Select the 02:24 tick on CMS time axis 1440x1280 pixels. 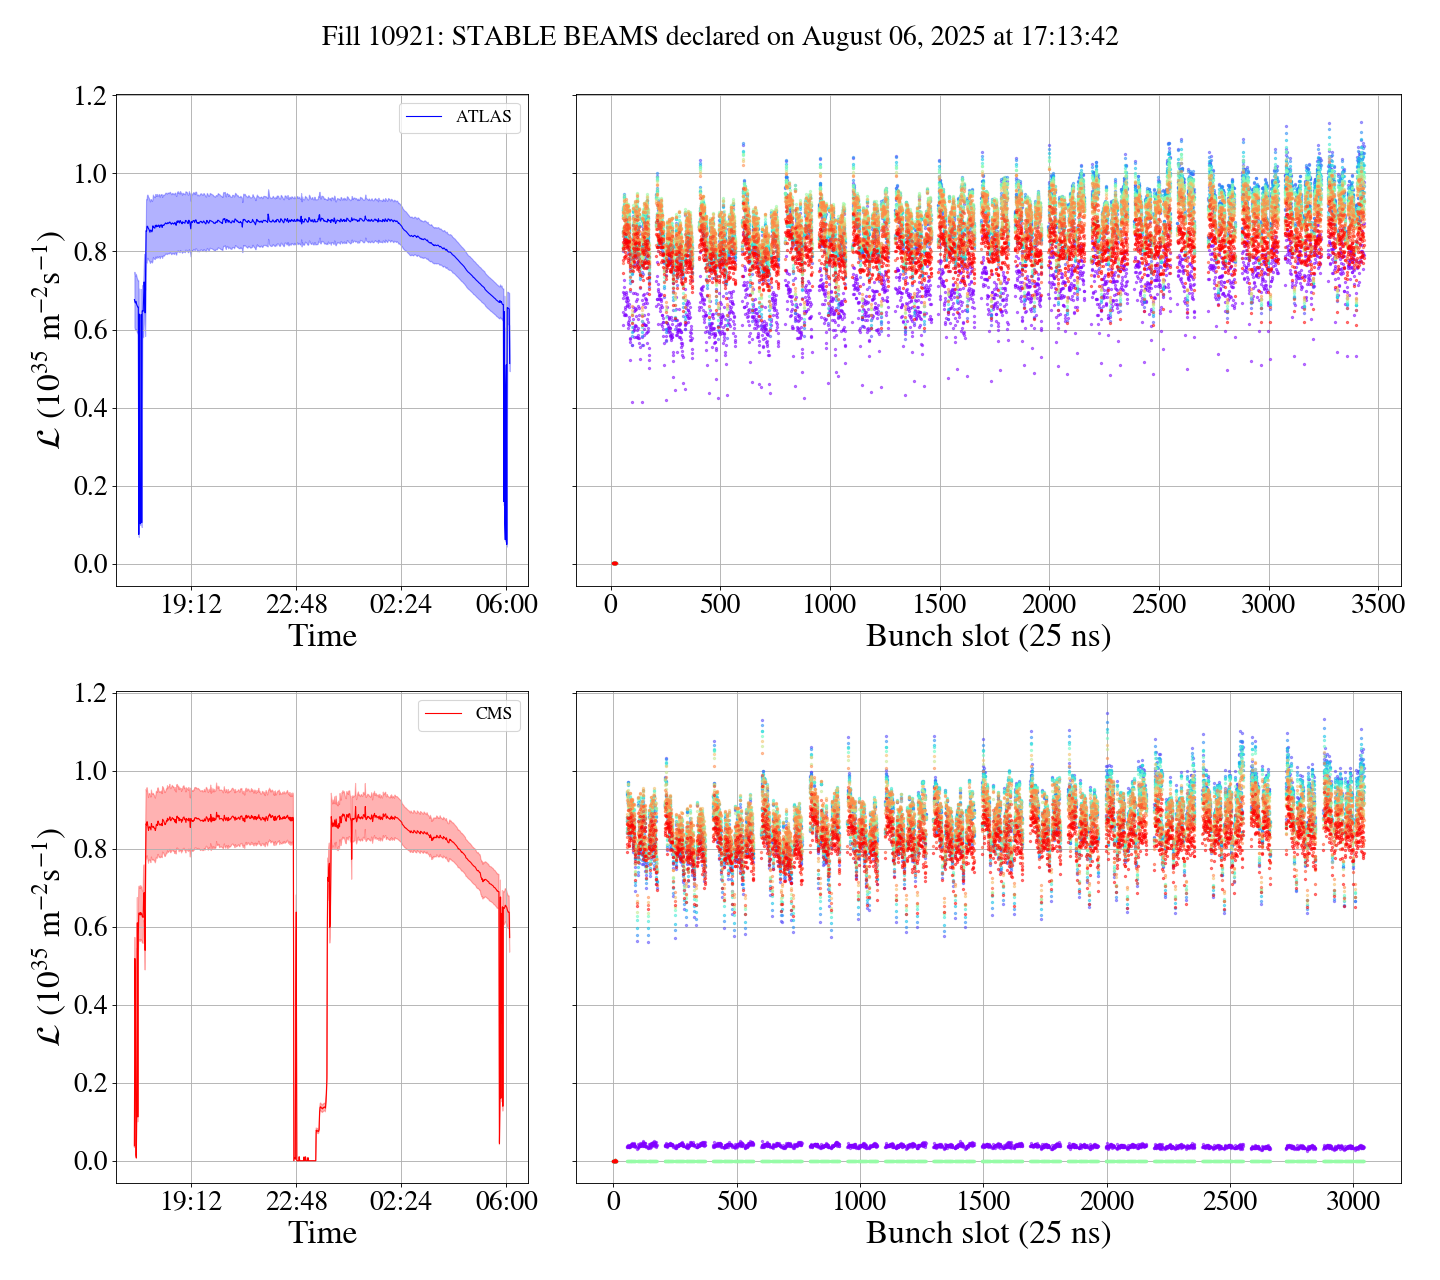[401, 1201]
